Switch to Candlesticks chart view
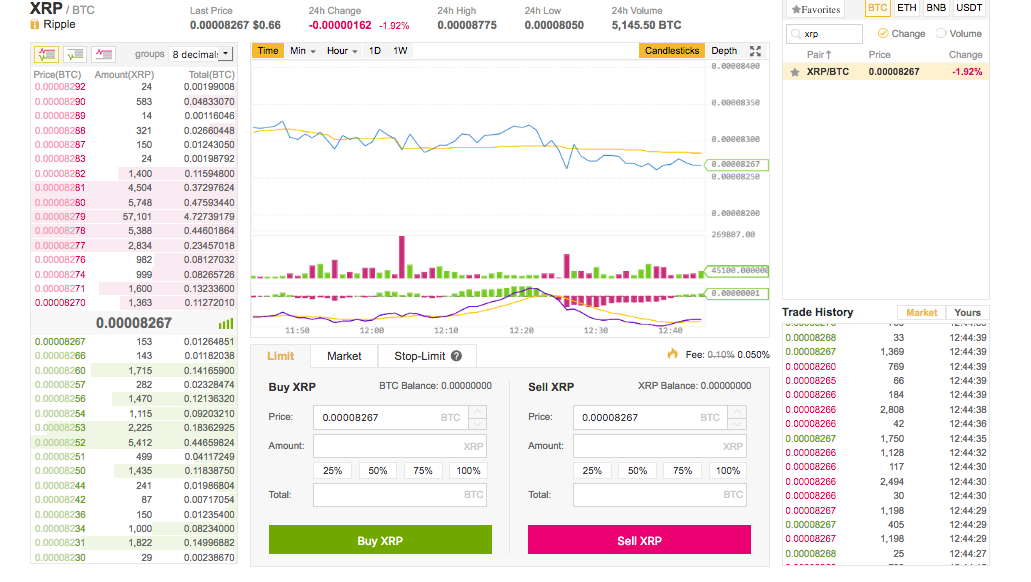This screenshot has width=1031, height=582. [671, 51]
